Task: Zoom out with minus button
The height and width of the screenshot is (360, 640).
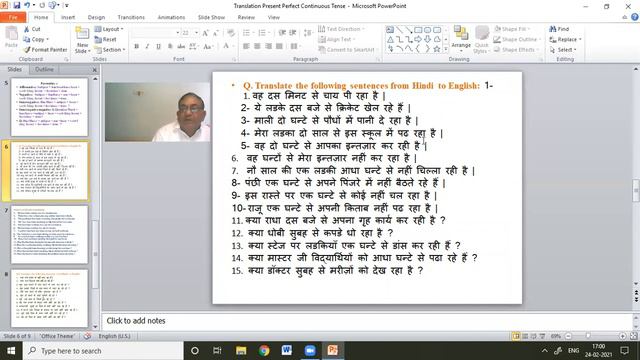Action: click(568, 336)
